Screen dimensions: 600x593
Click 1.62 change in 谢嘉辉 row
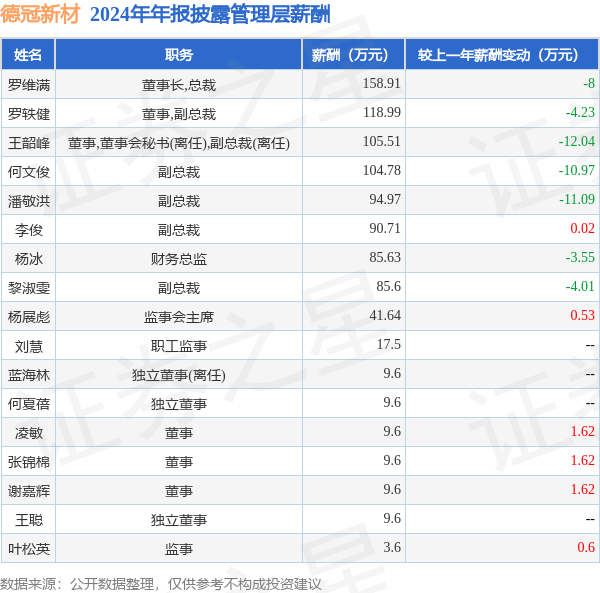[582, 489]
